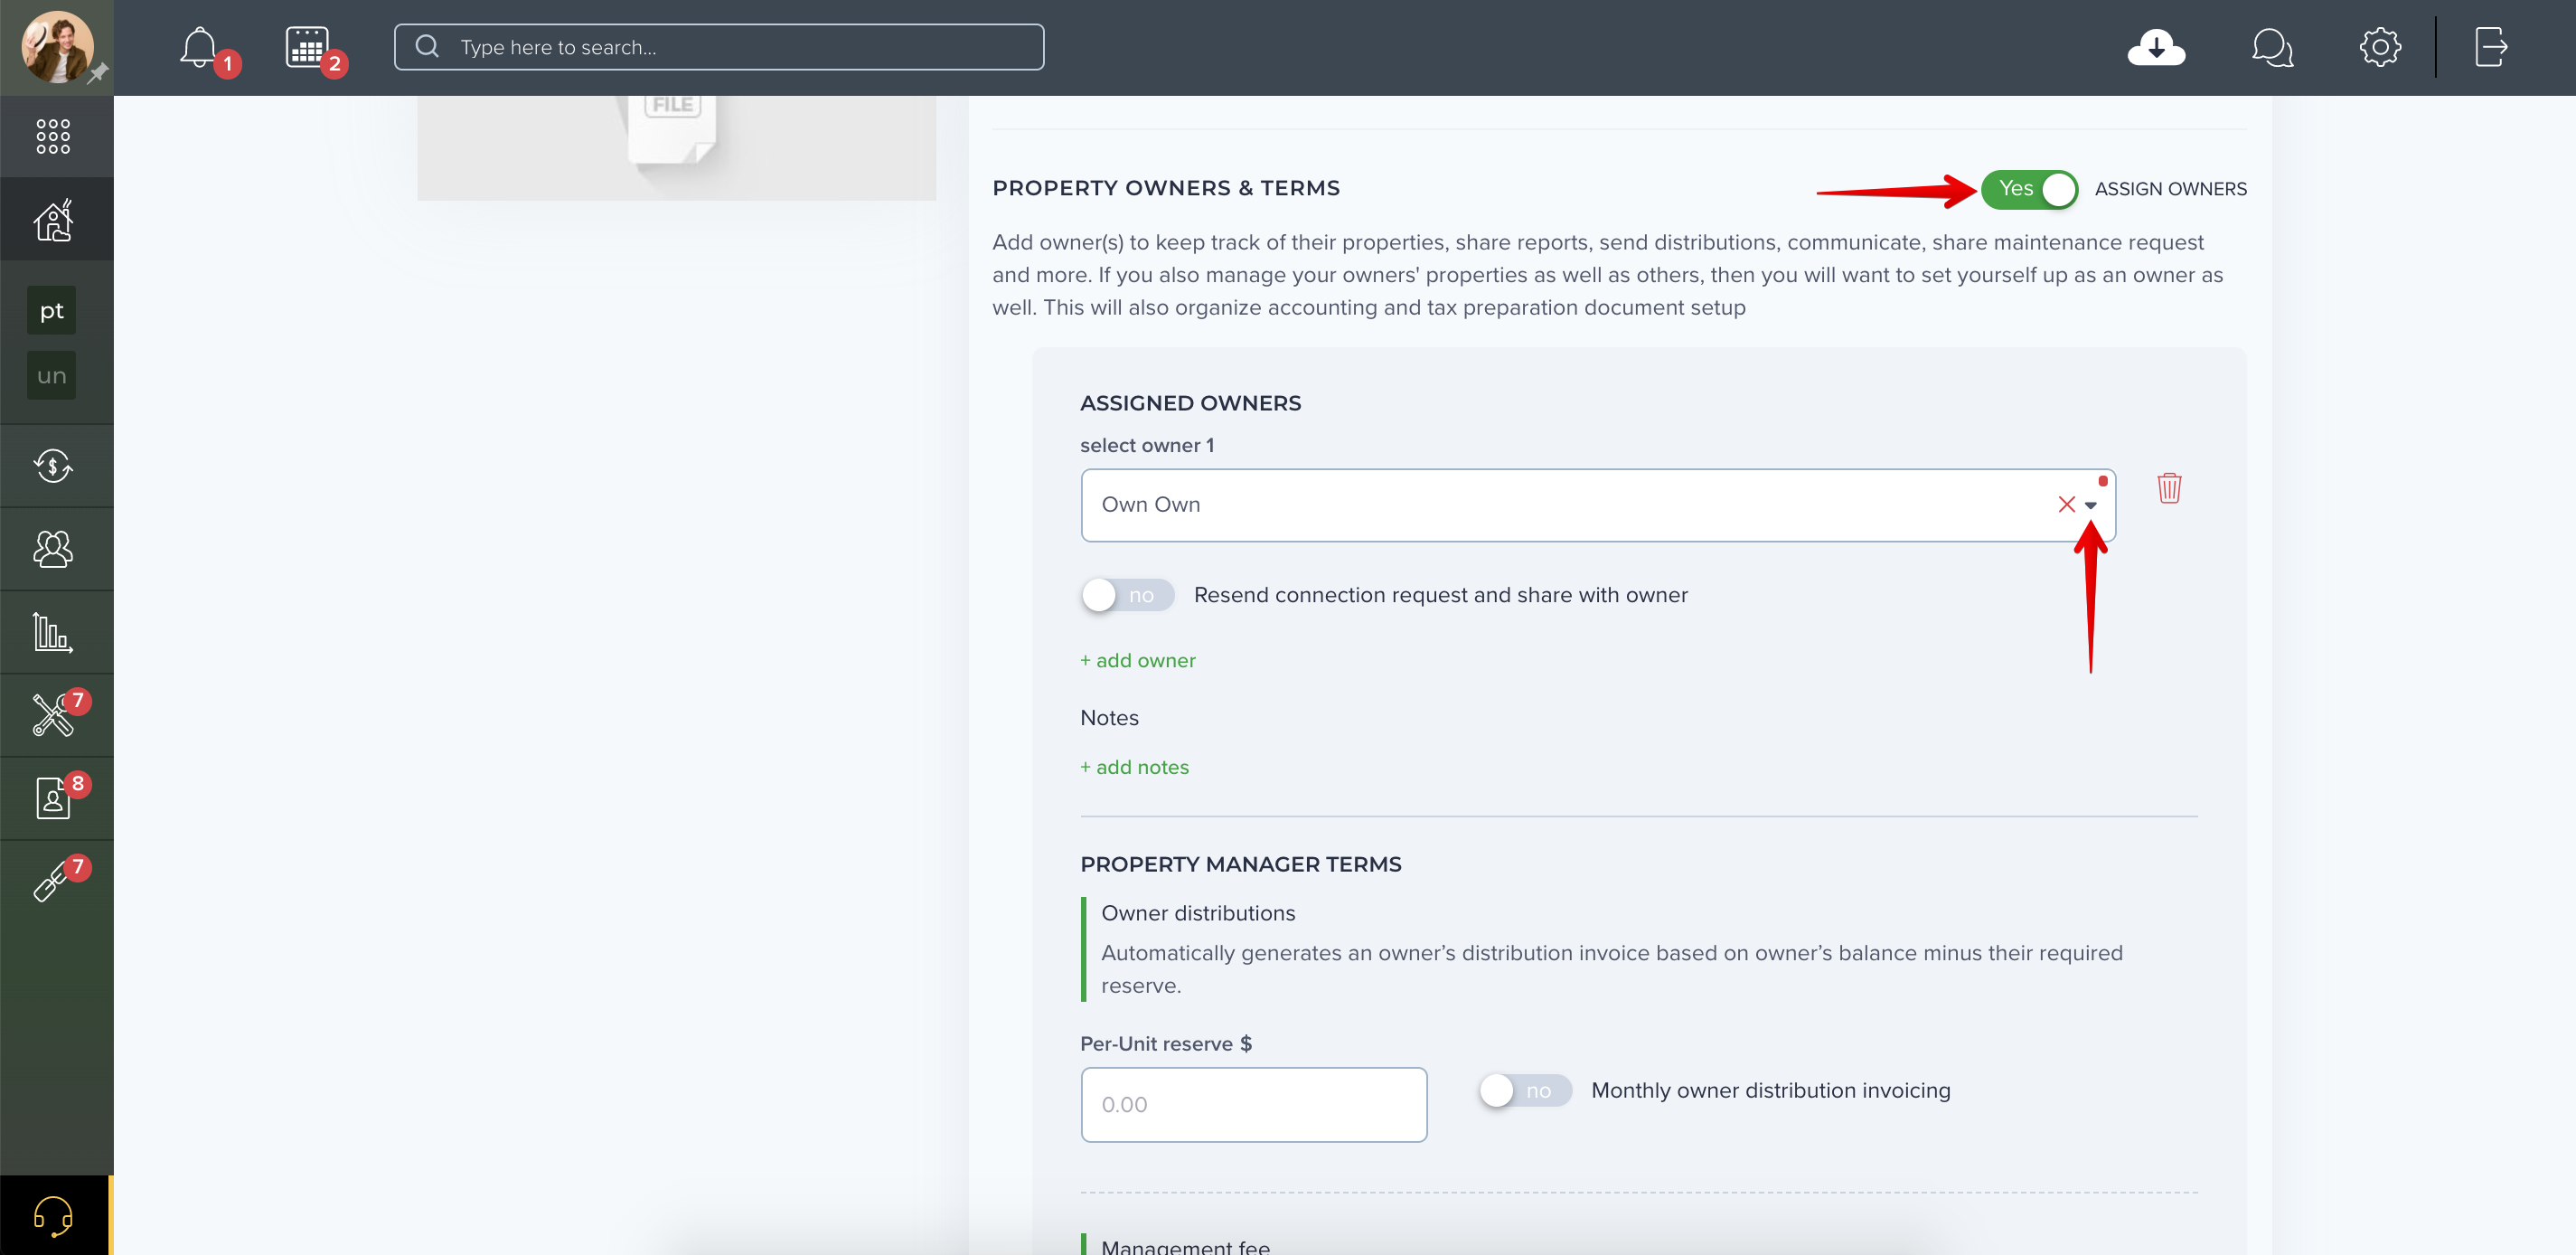
Task: Click the 'PROPERTY MANAGER TERMS' heading
Action: tap(1241, 864)
